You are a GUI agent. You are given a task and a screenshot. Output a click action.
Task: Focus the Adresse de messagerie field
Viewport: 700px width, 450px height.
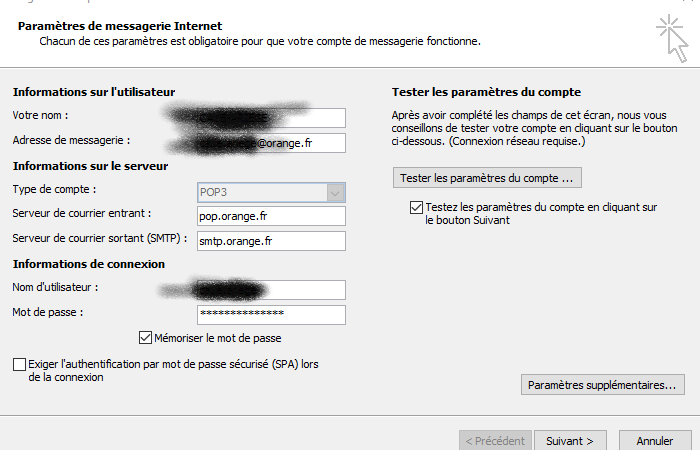tap(271, 142)
